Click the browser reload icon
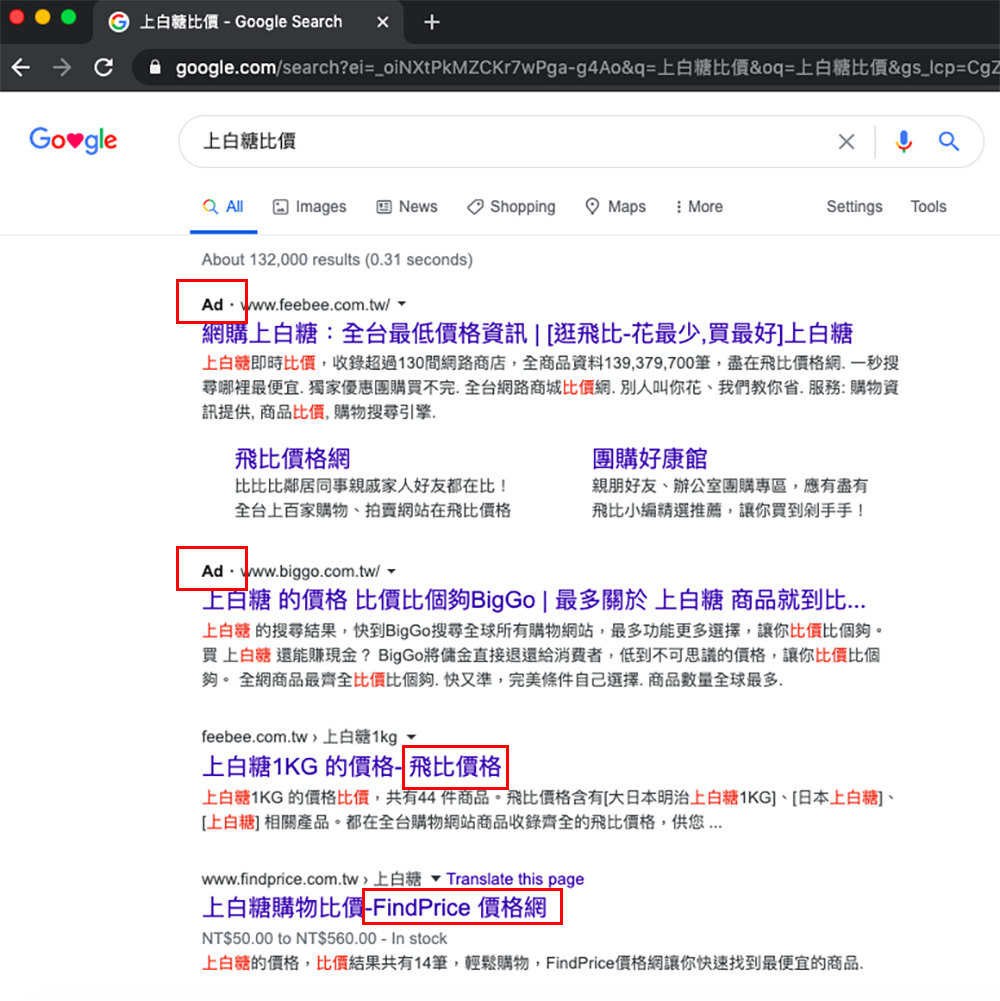 click(103, 68)
